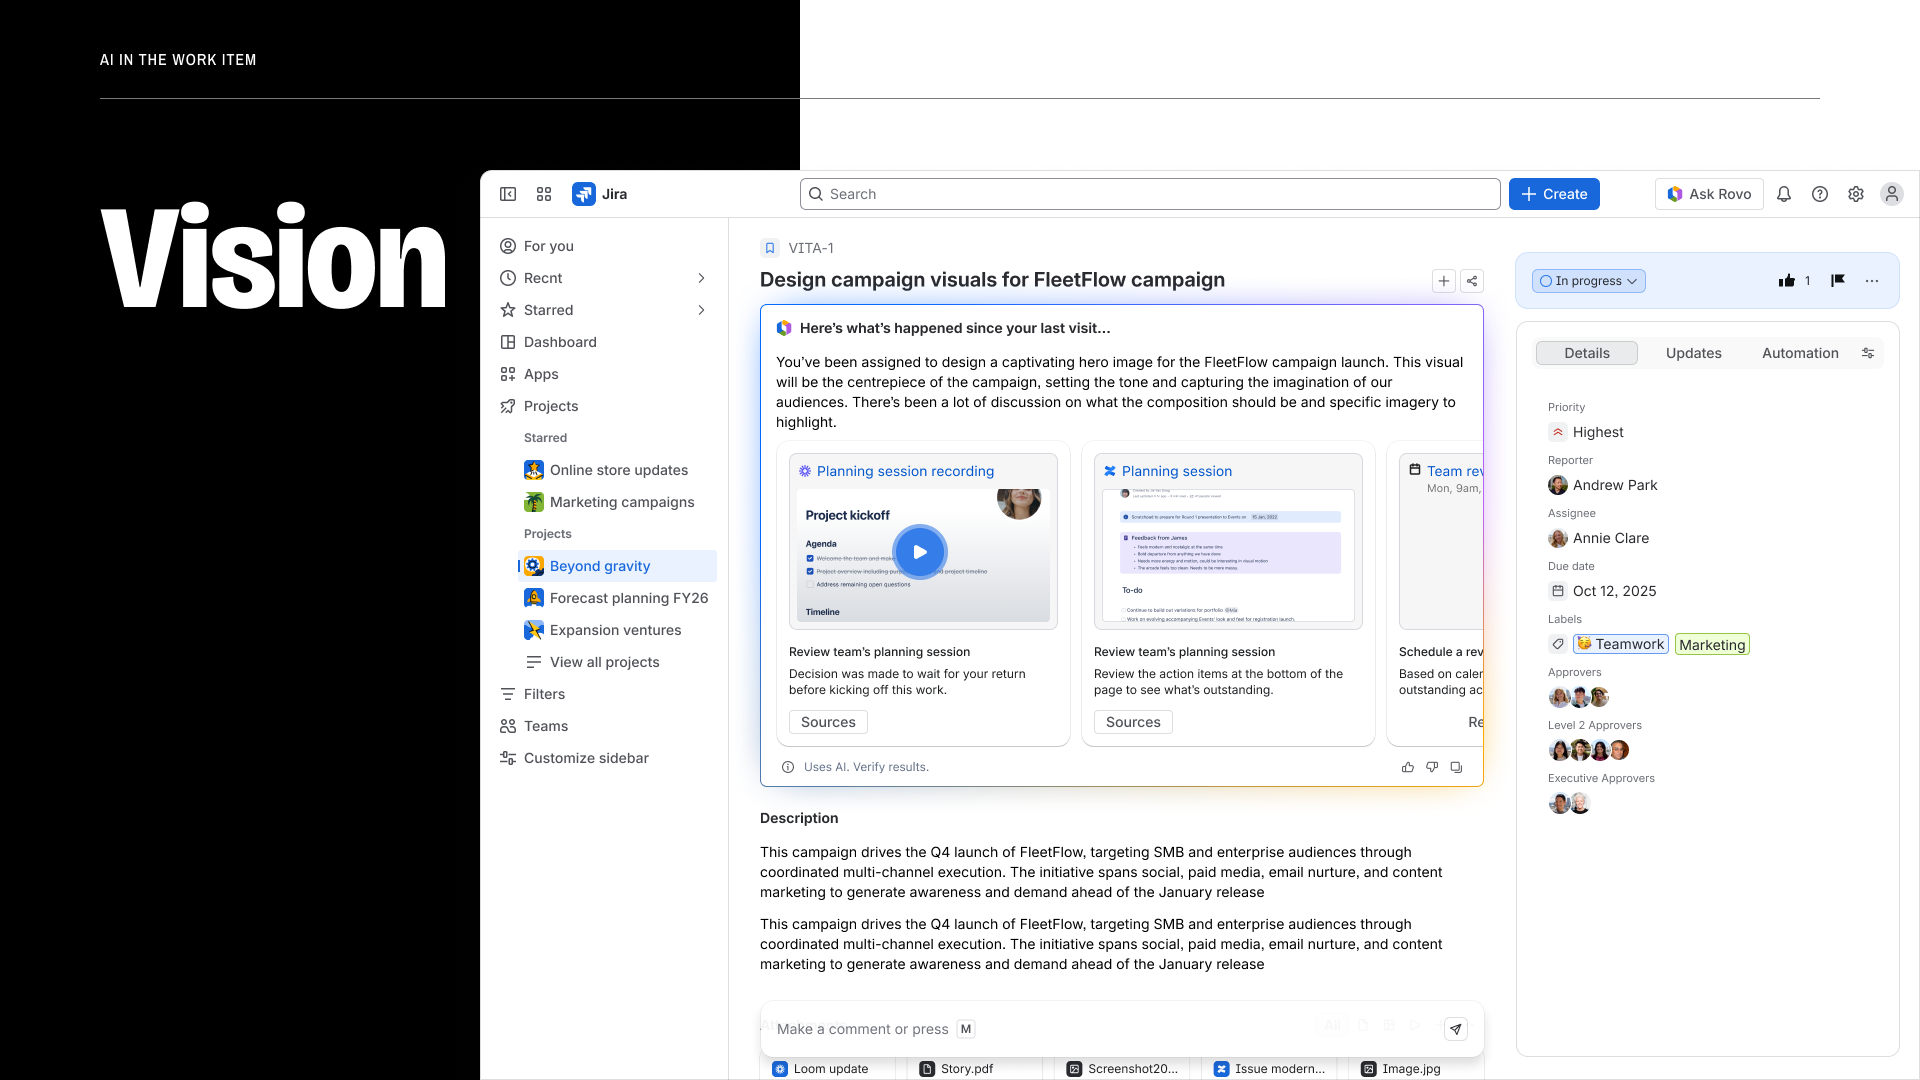Click Sources under Planning session recording card
The height and width of the screenshot is (1080, 1920).
click(x=828, y=722)
